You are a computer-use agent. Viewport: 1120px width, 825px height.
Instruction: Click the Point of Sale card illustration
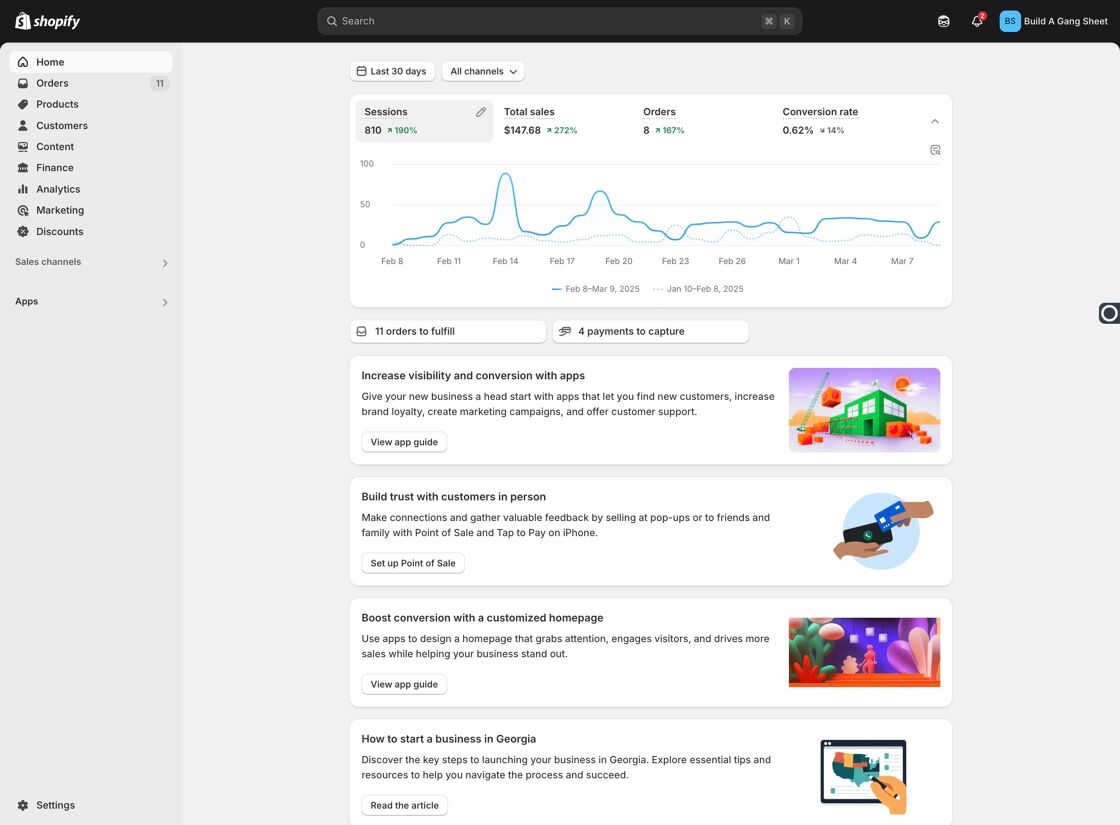(884, 531)
